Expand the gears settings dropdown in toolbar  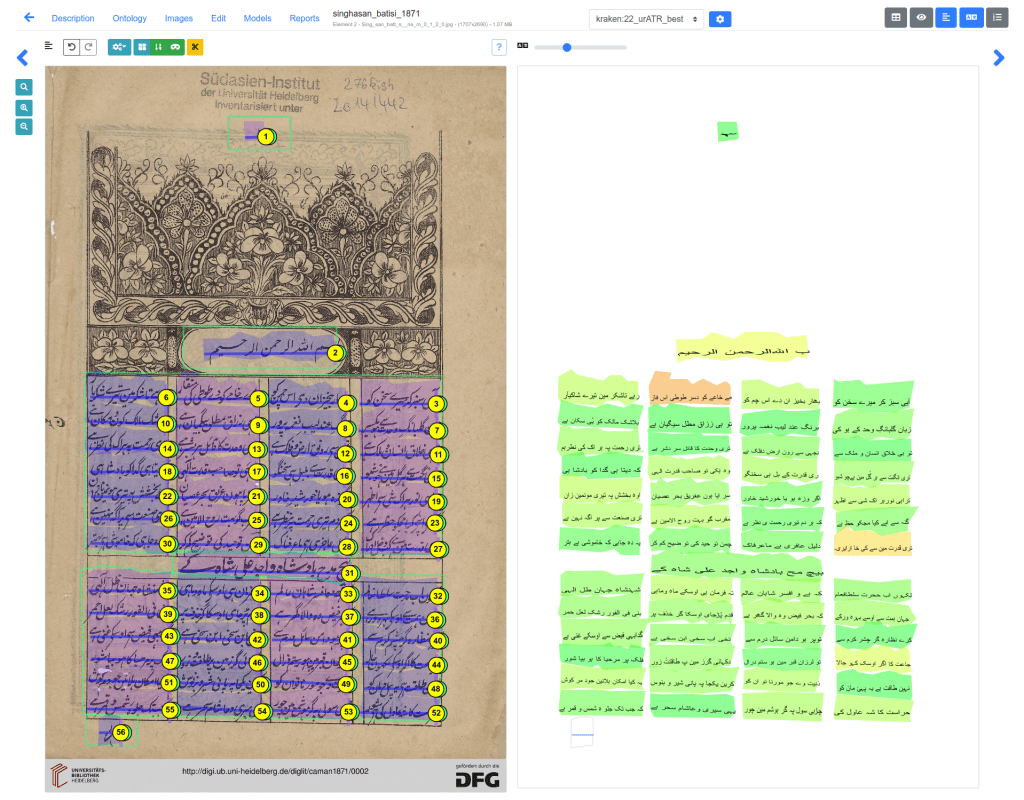(119, 47)
